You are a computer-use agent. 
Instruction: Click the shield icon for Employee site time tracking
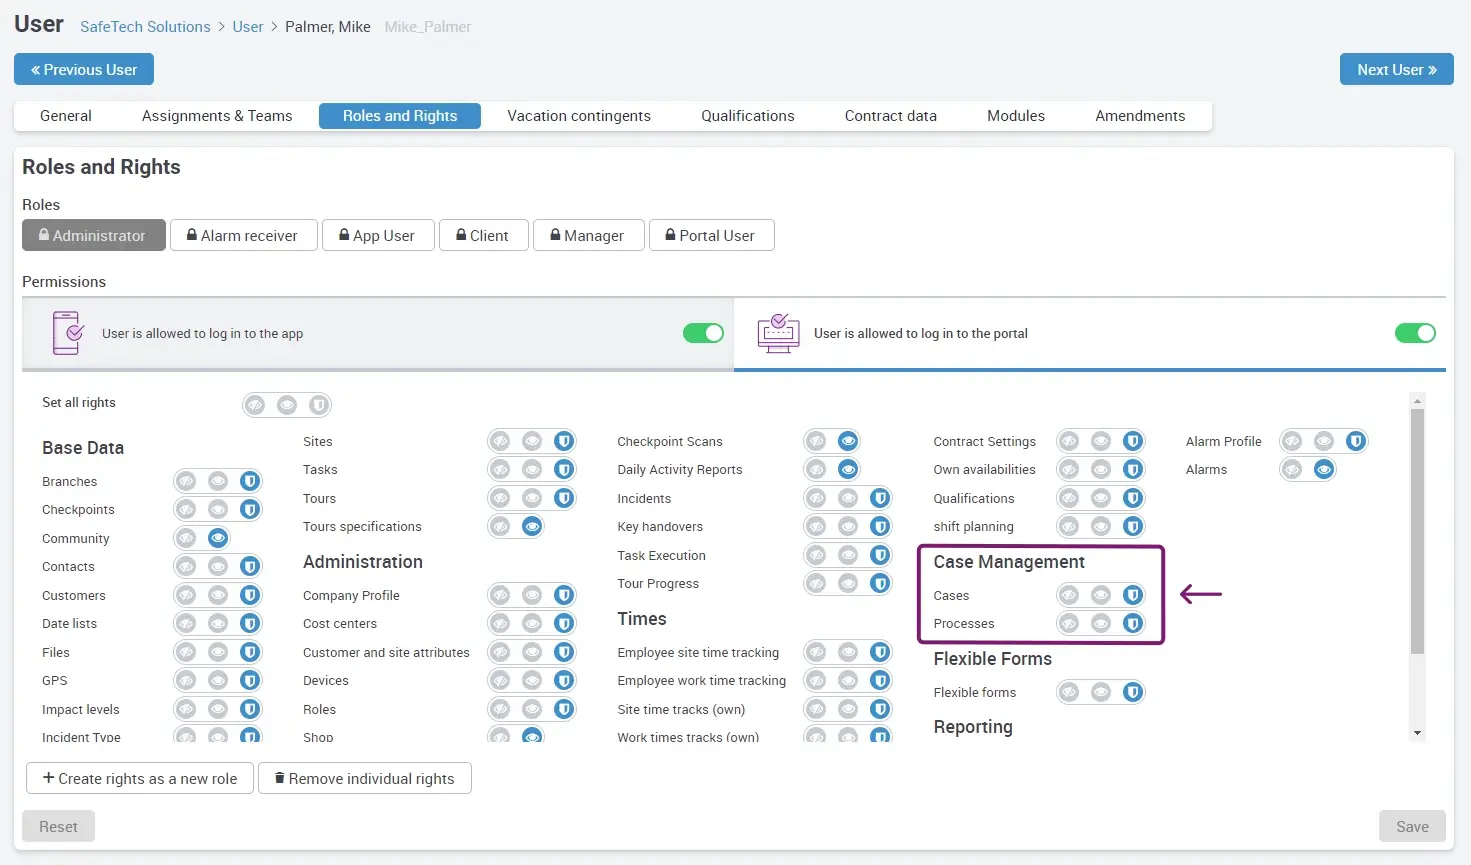879,652
